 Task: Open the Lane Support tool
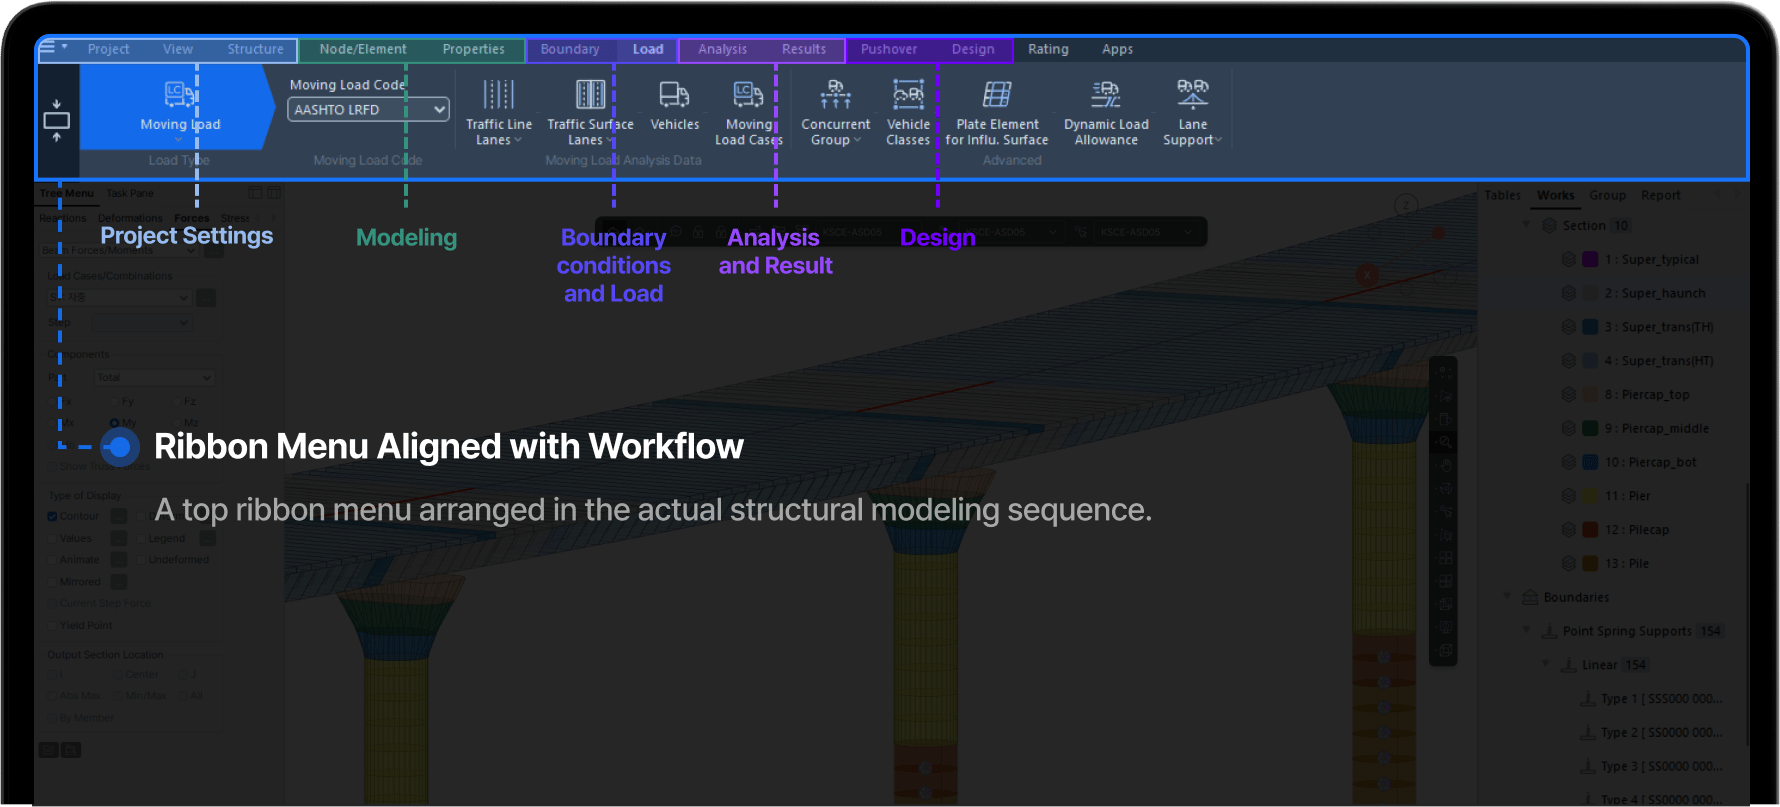click(1192, 108)
